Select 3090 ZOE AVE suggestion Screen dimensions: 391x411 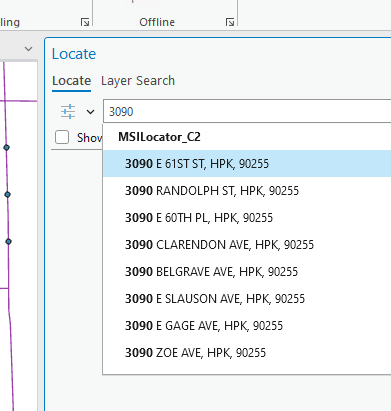pos(247,353)
